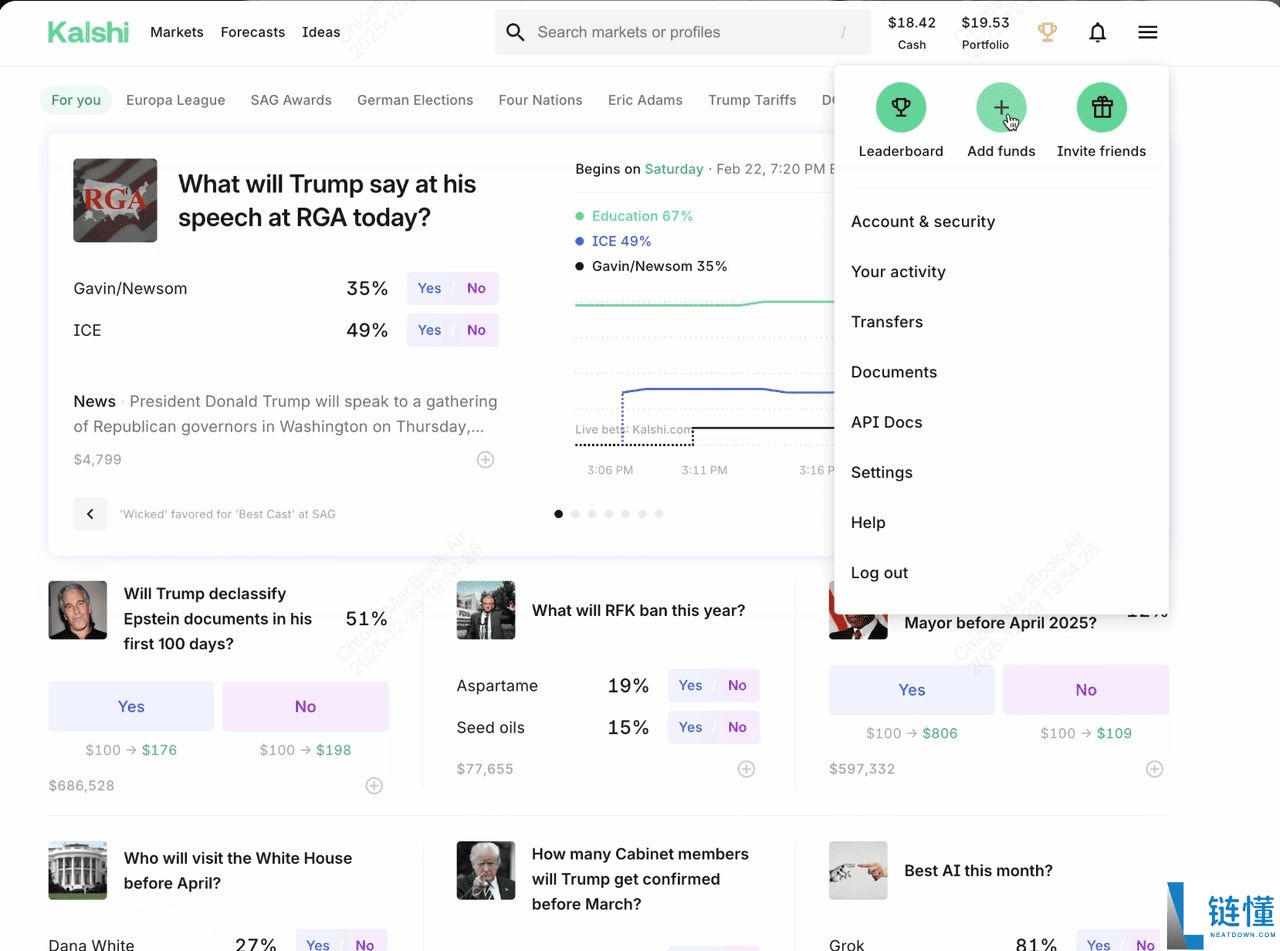Go to the Markets page
The image size is (1280, 951).
(x=177, y=32)
